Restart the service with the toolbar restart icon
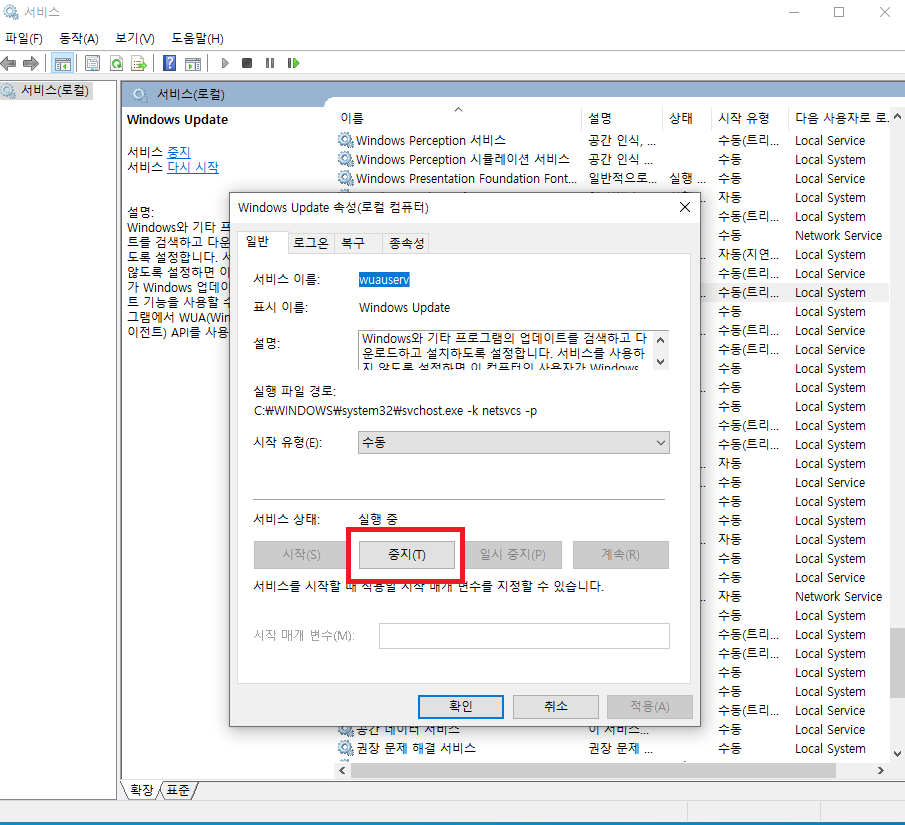The image size is (905, 825). click(293, 63)
